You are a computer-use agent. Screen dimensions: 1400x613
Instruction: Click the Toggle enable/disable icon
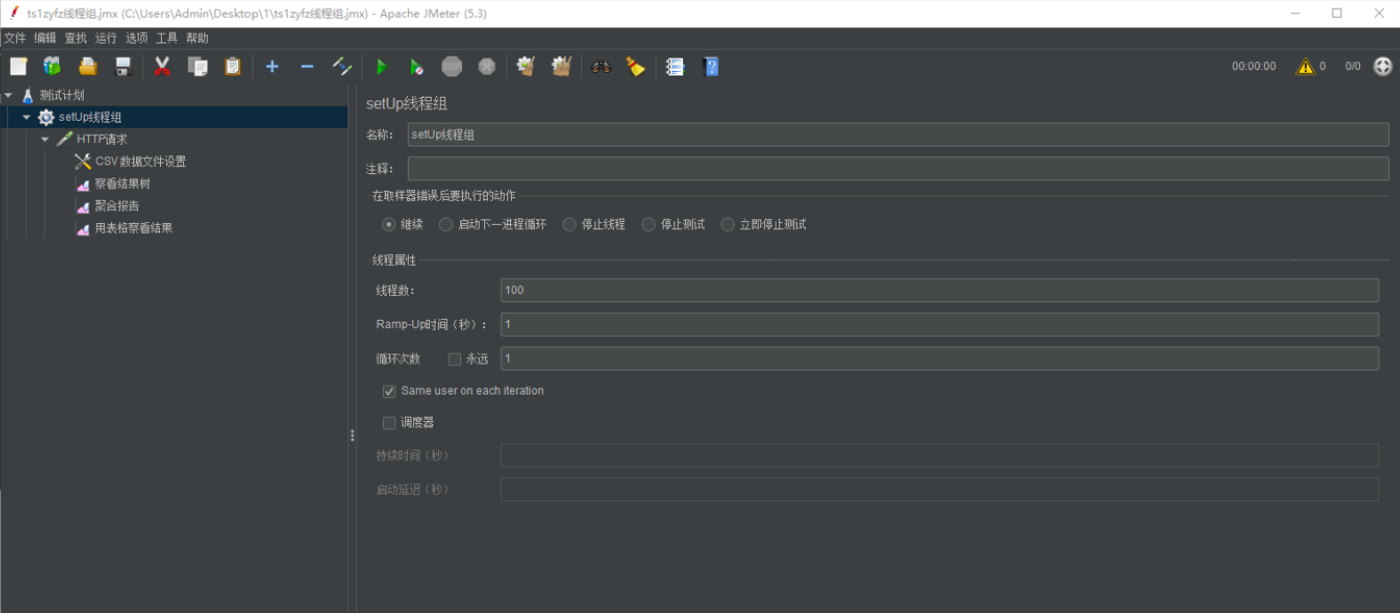342,67
